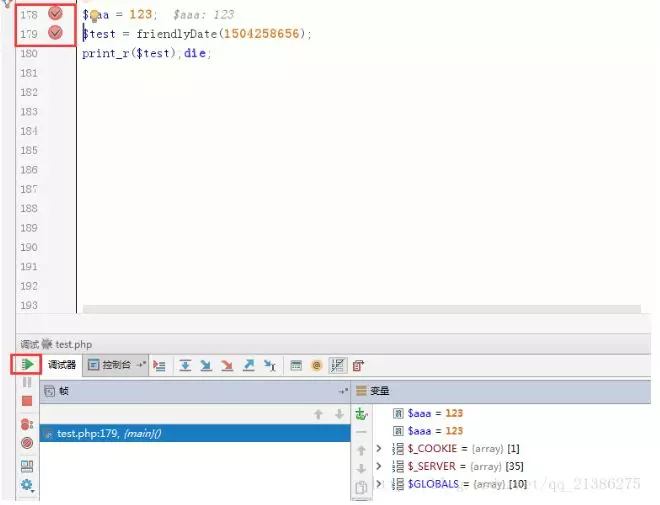
Task: Stop debugging with the red square
Action: click(x=27, y=401)
